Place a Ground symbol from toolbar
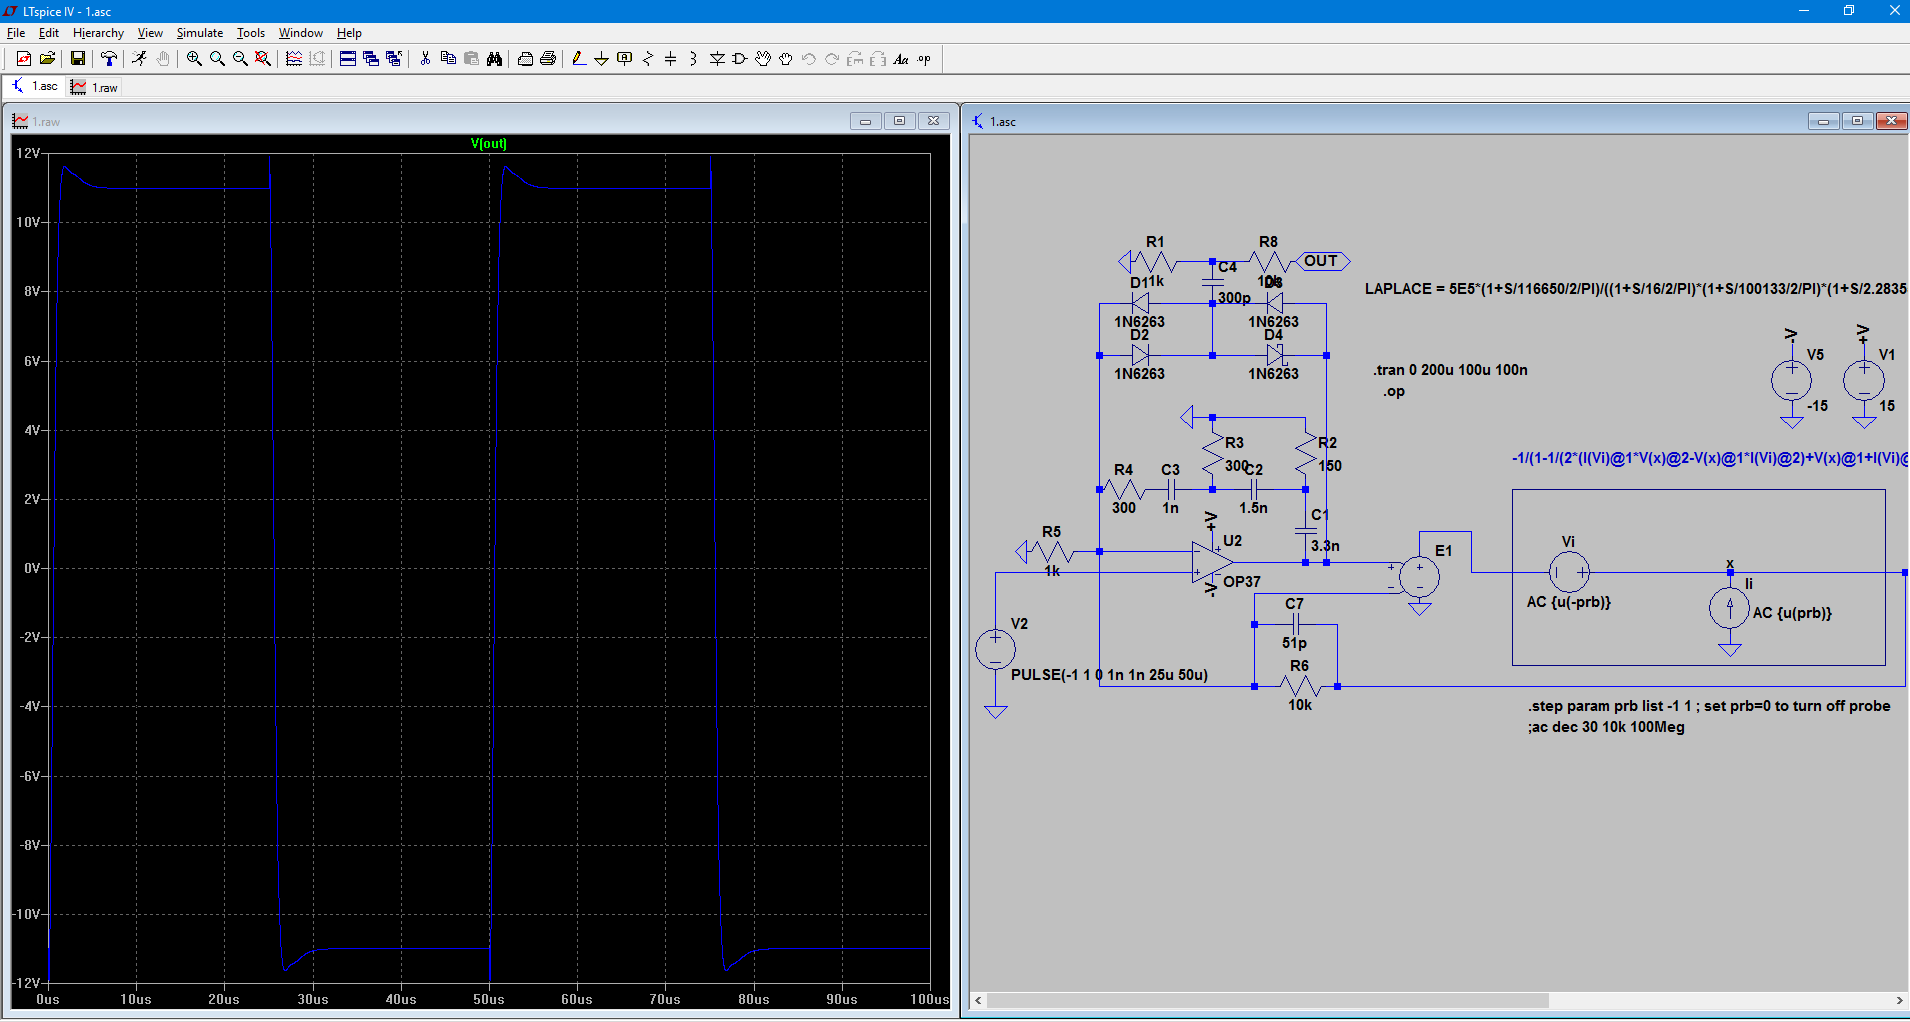1910x1022 pixels. click(x=601, y=59)
